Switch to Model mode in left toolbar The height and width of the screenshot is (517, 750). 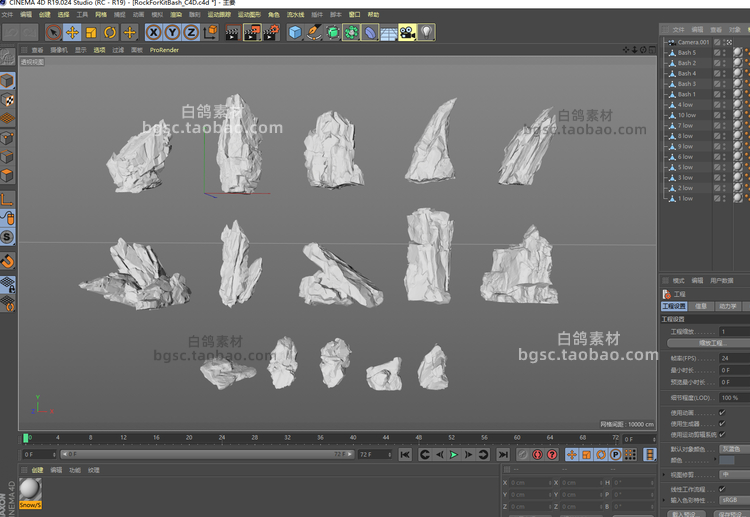point(7,80)
